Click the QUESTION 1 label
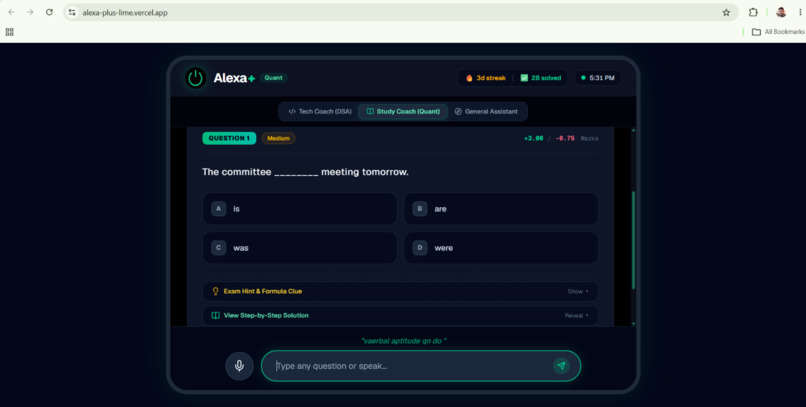 pos(229,138)
